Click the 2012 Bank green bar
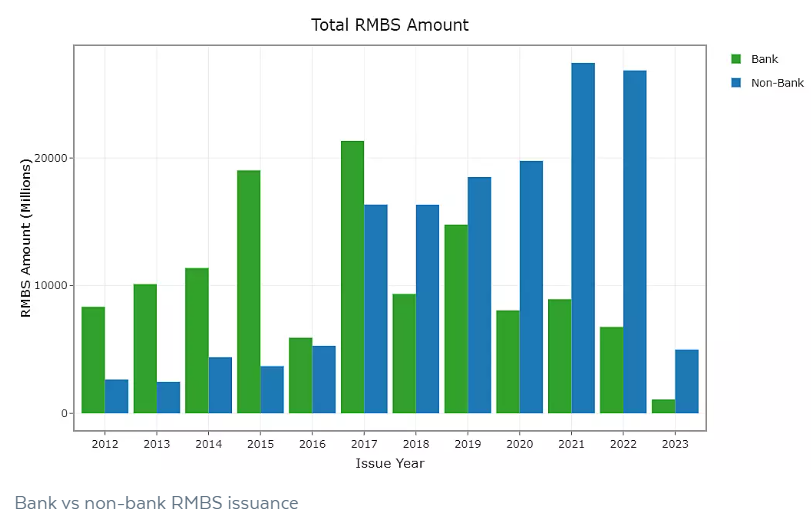 93,360
